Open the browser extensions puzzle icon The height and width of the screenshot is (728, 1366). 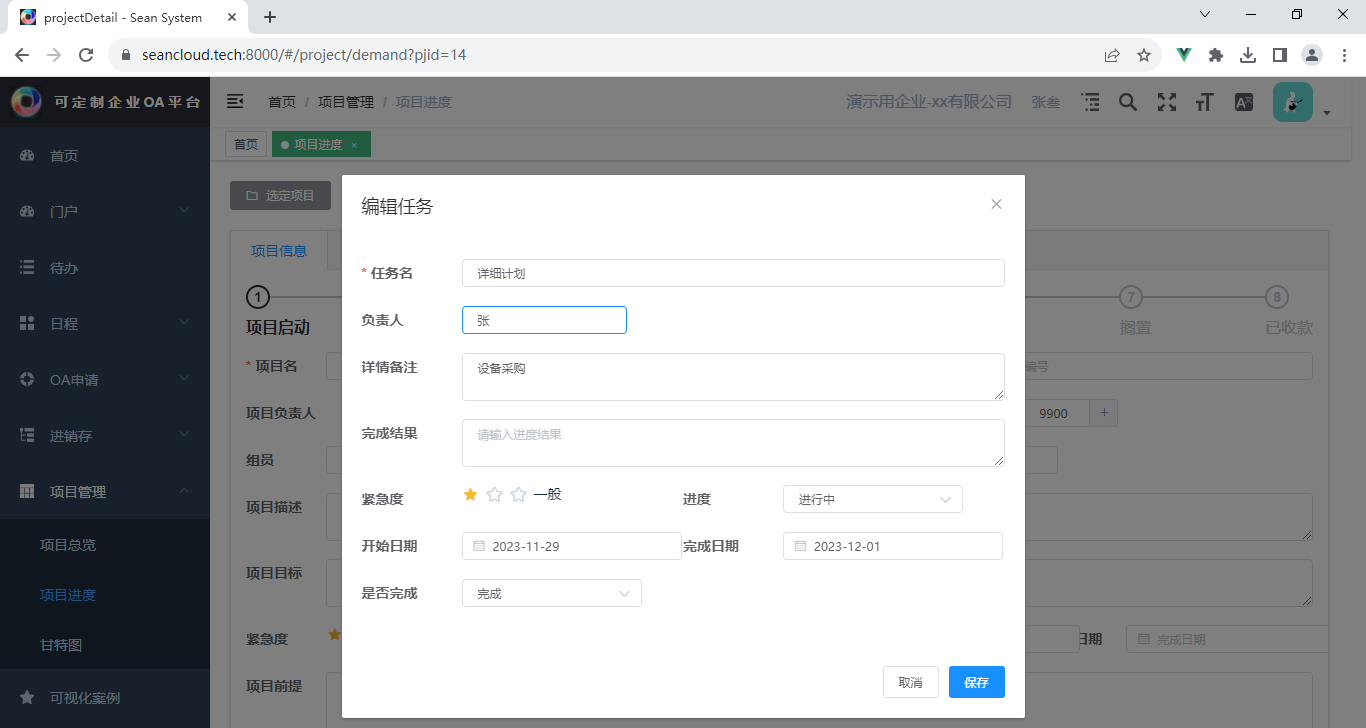click(x=1216, y=55)
